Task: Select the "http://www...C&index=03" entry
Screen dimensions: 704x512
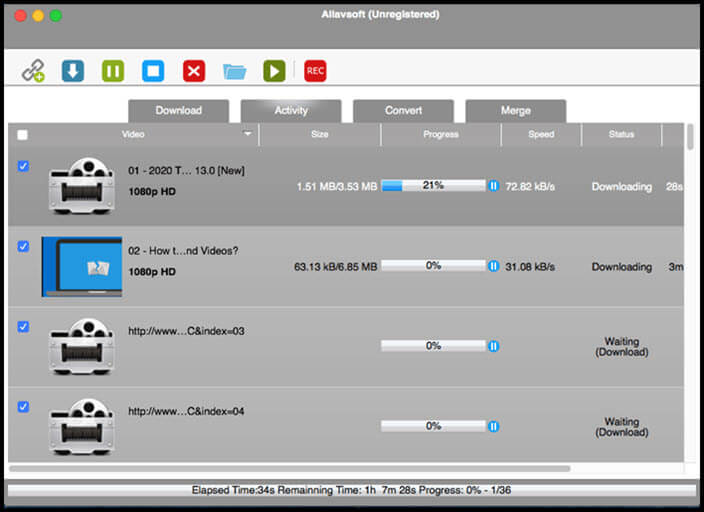Action: [186, 331]
